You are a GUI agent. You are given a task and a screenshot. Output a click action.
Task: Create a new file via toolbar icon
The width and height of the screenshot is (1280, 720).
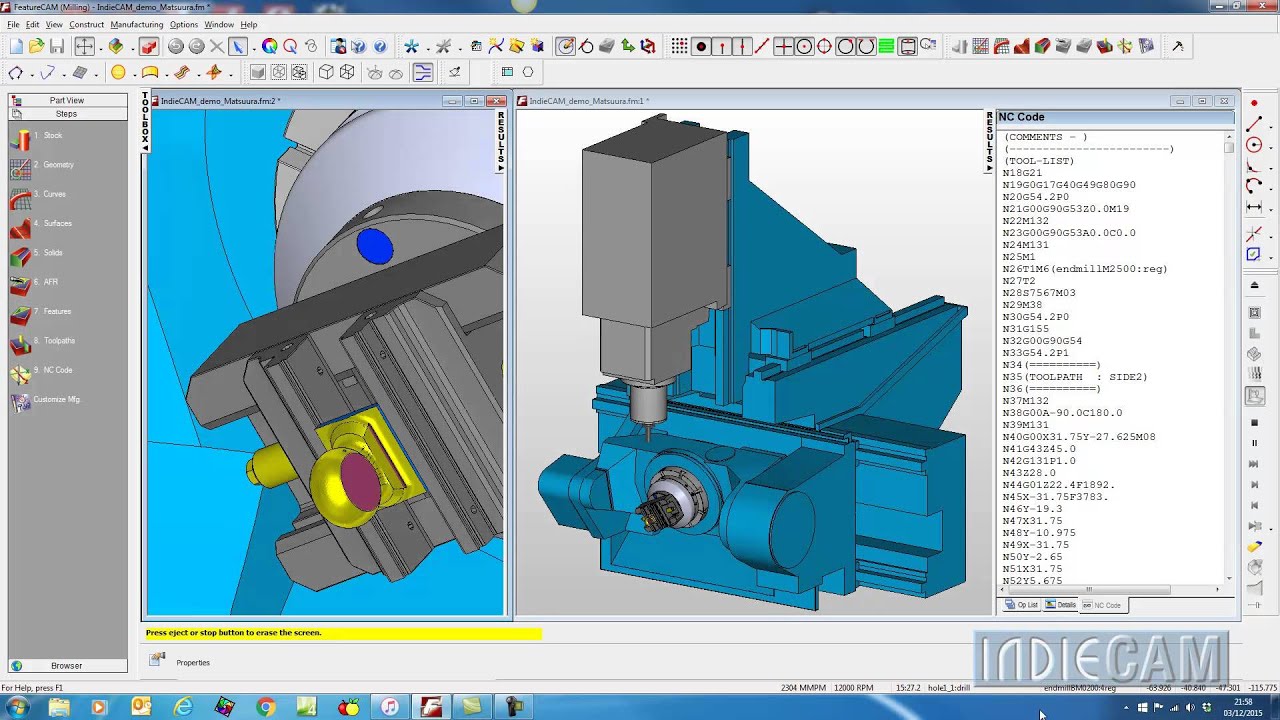16,46
